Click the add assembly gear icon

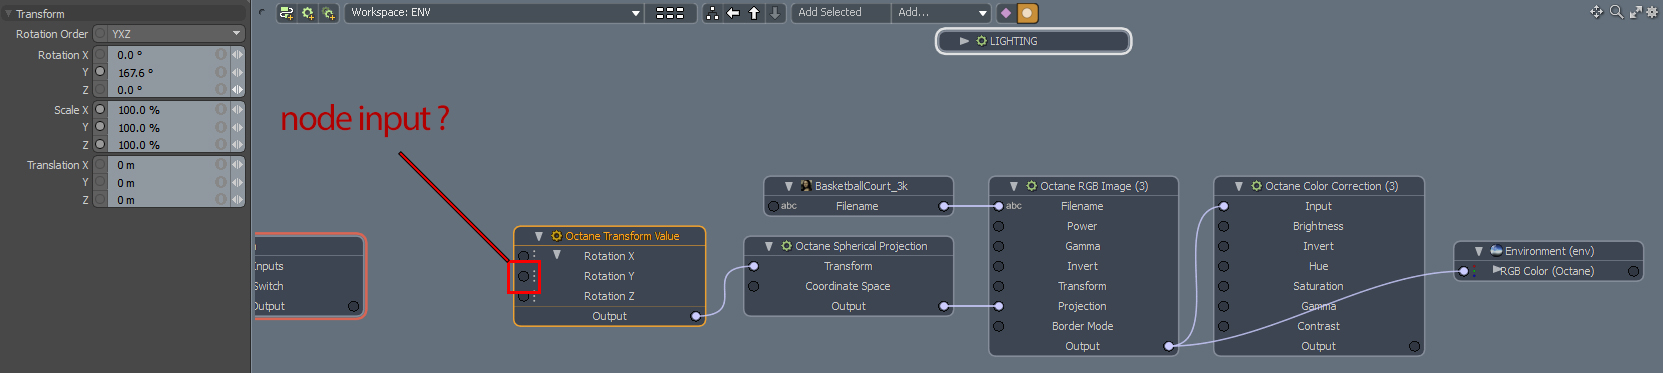pyautogui.click(x=308, y=13)
